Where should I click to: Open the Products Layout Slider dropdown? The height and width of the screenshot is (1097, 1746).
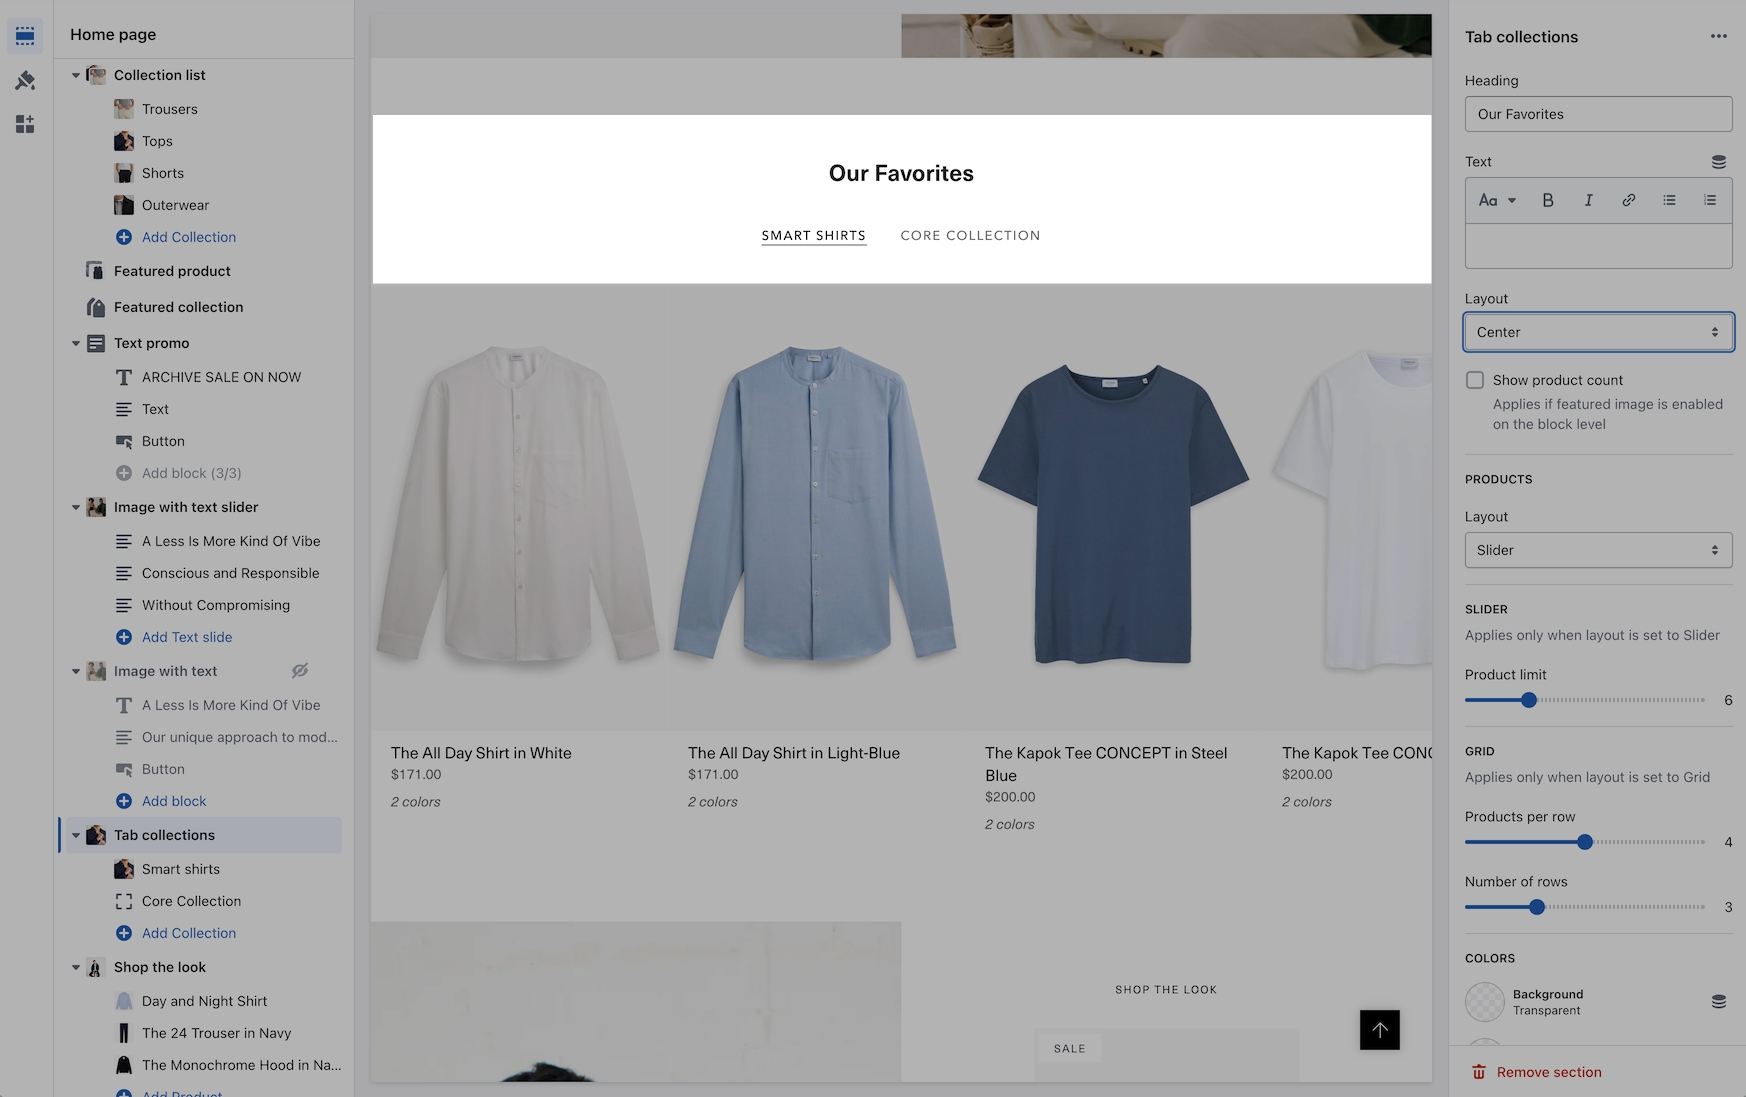click(x=1597, y=550)
